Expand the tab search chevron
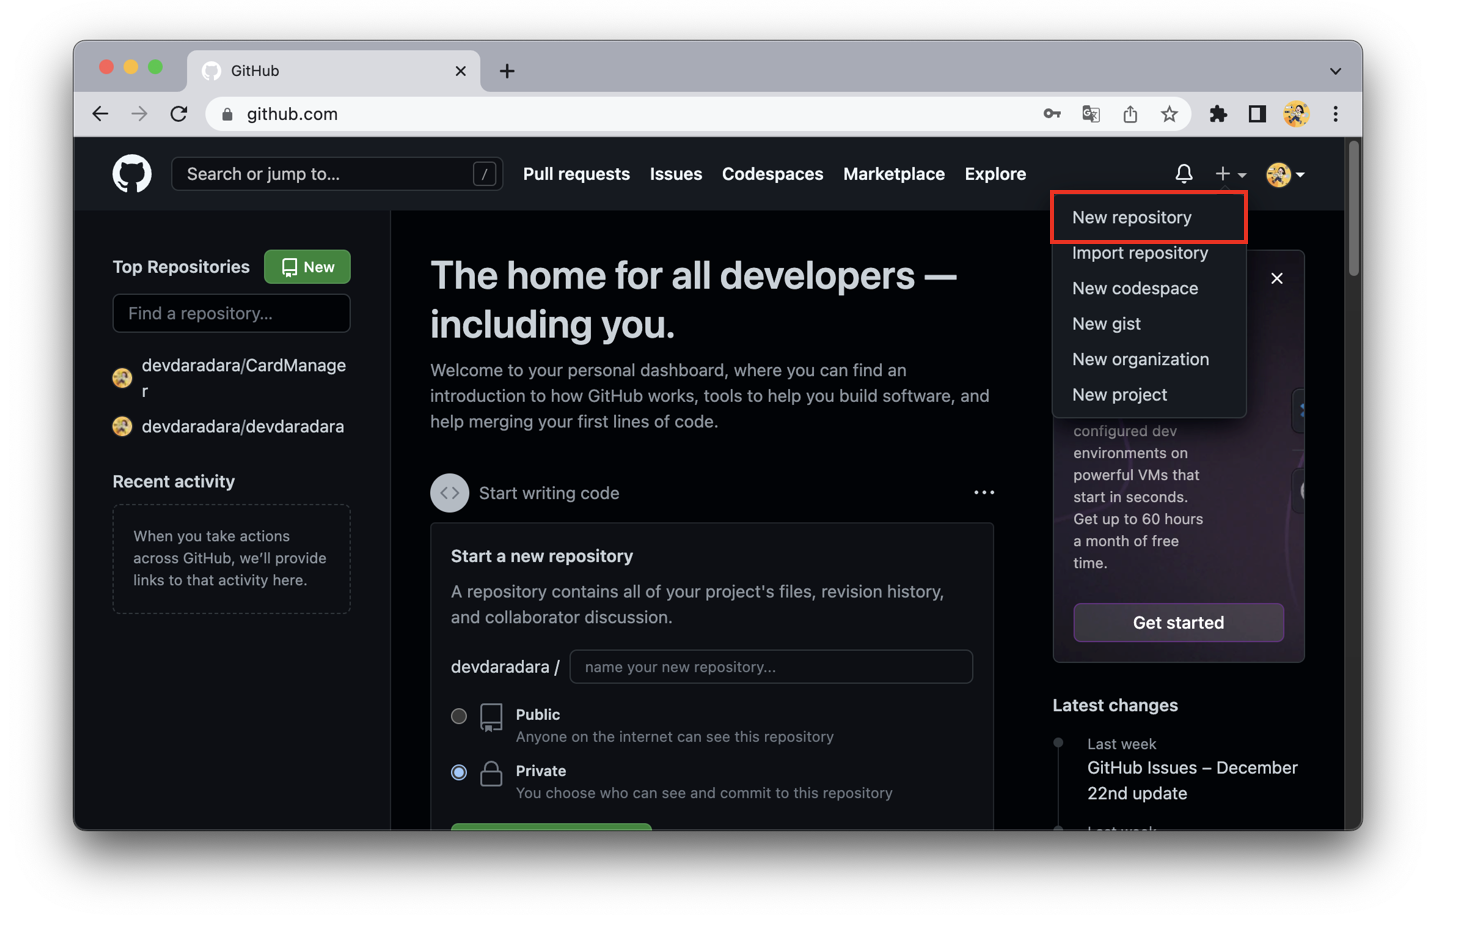 pyautogui.click(x=1335, y=71)
